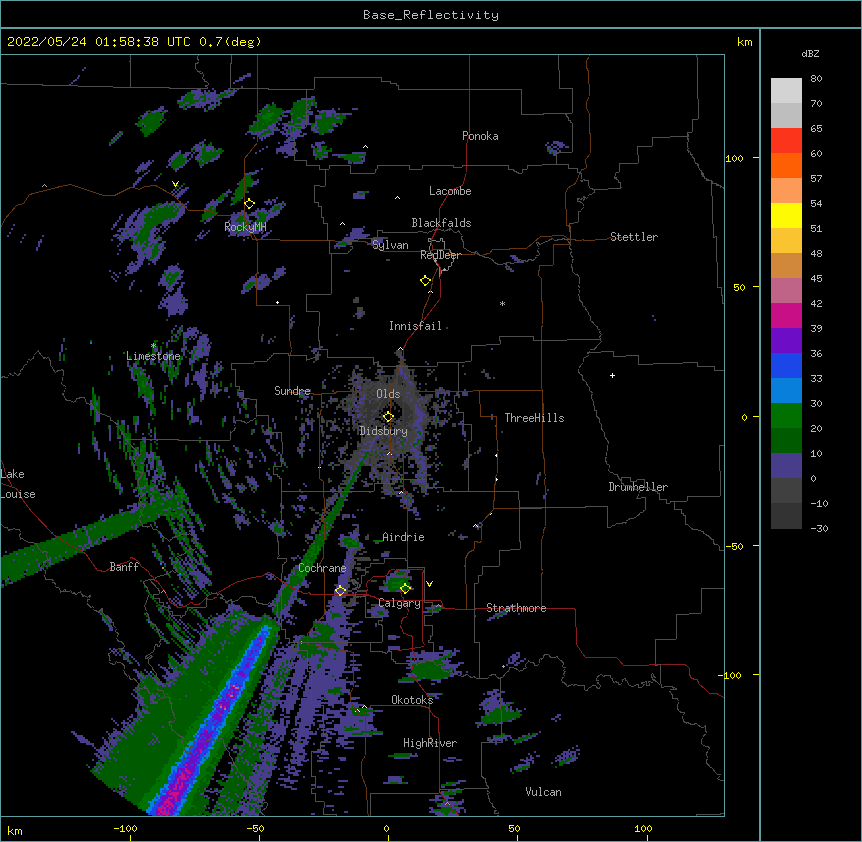Click the Calgary city label
The width and height of the screenshot is (862, 842).
399,603
